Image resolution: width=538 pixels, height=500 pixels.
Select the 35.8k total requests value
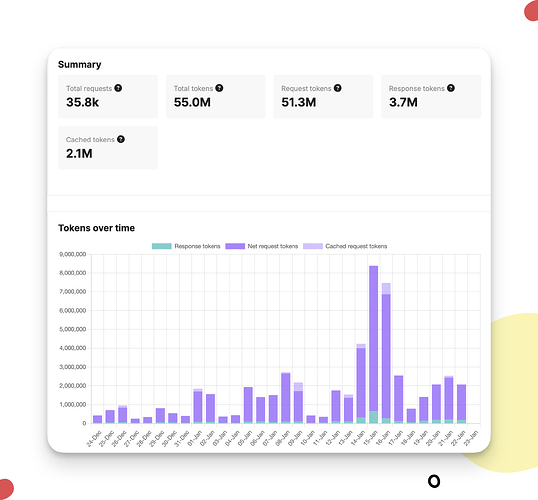pos(83,102)
